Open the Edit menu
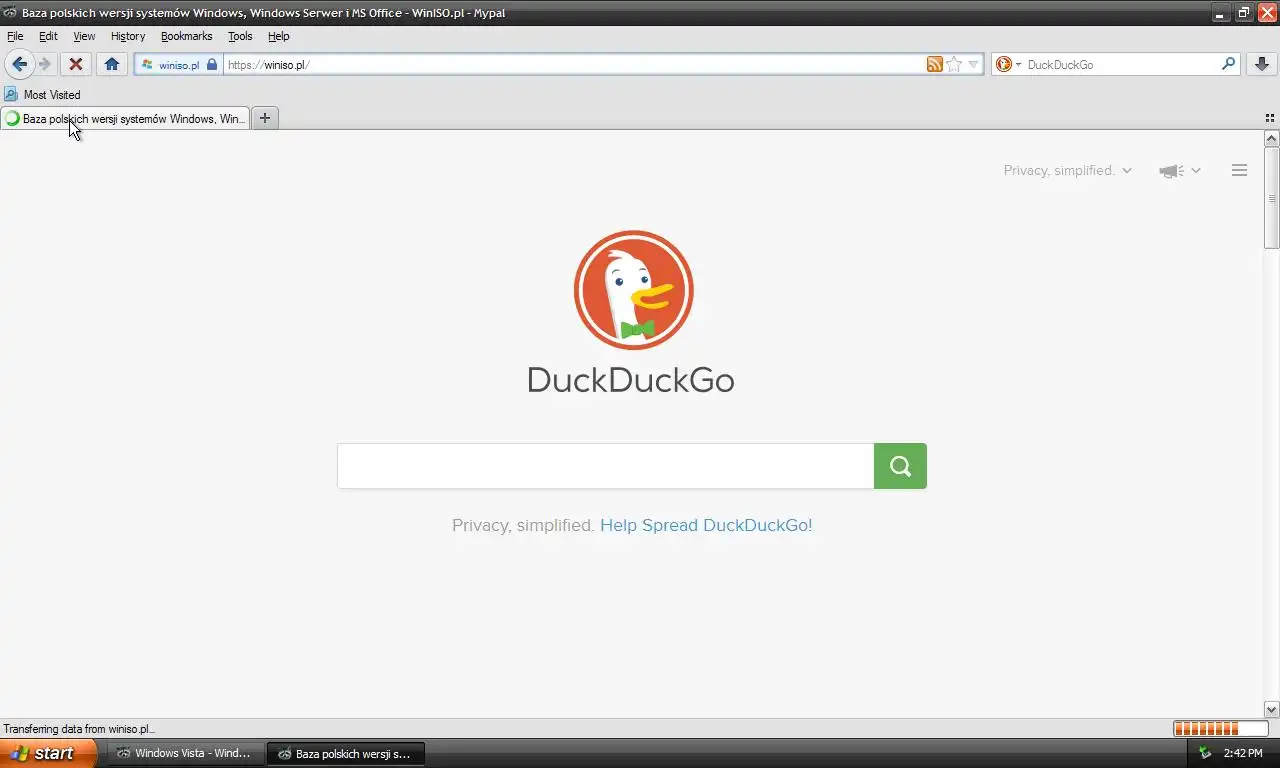 (x=48, y=36)
